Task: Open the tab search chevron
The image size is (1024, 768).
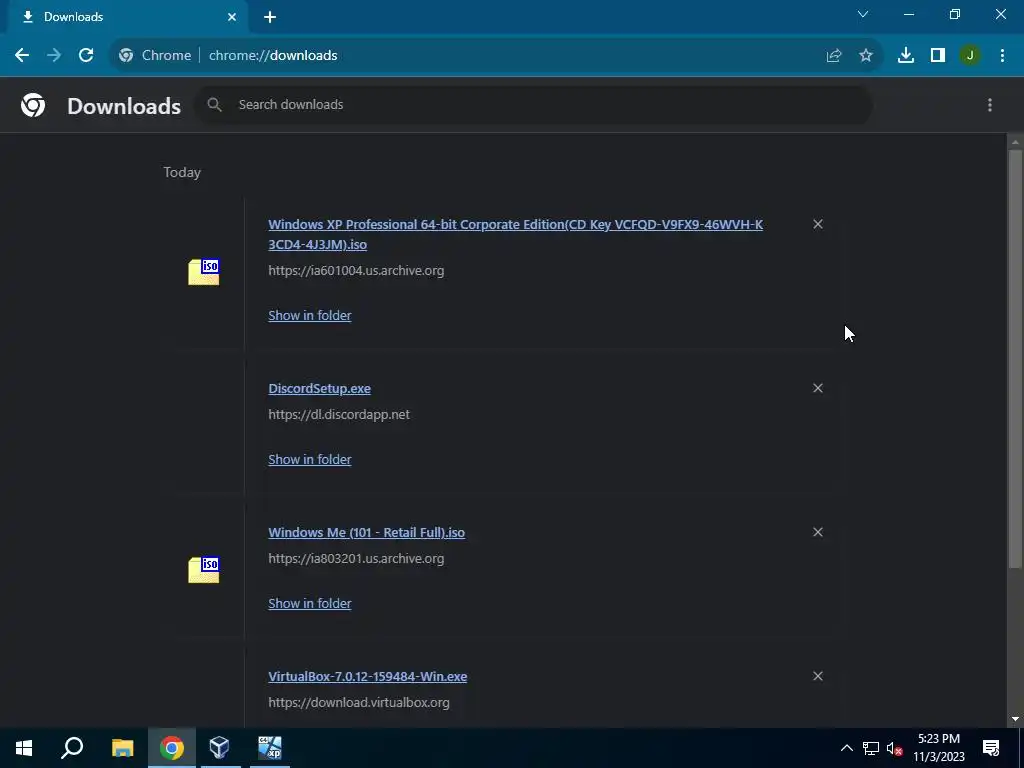Action: tap(863, 14)
